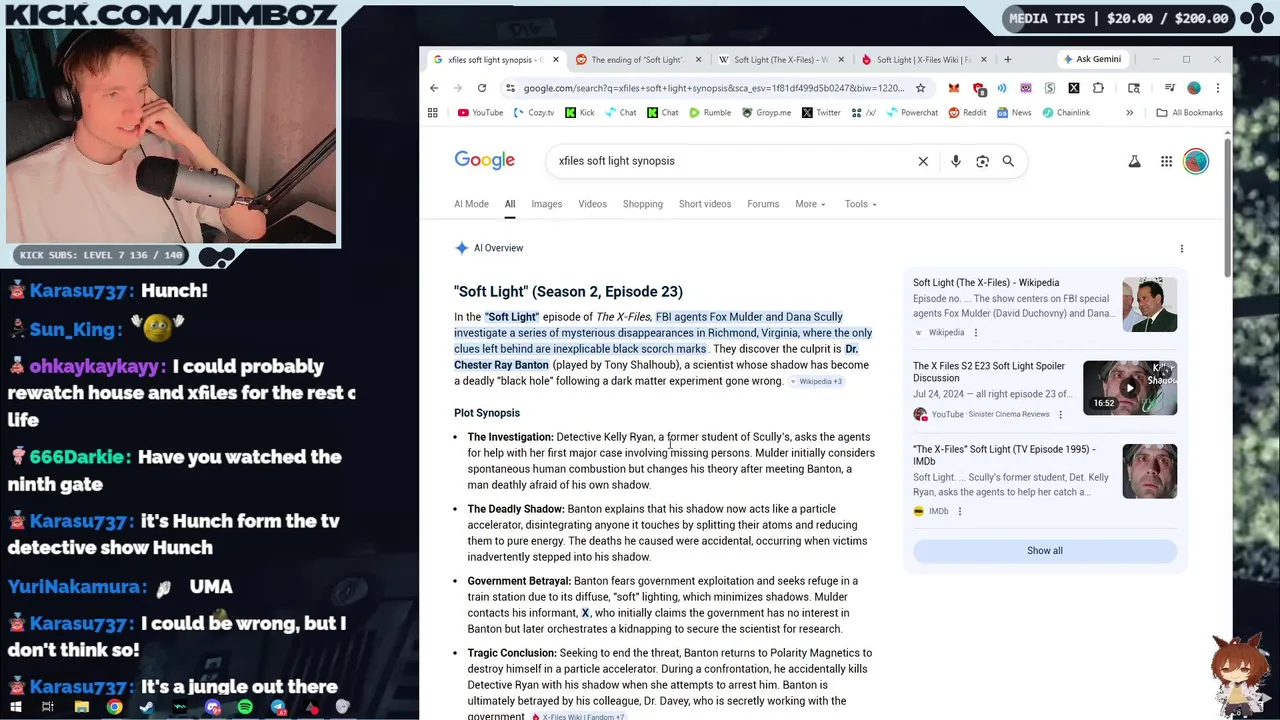
Task: Open the Google apps grid
Action: coord(1166,161)
